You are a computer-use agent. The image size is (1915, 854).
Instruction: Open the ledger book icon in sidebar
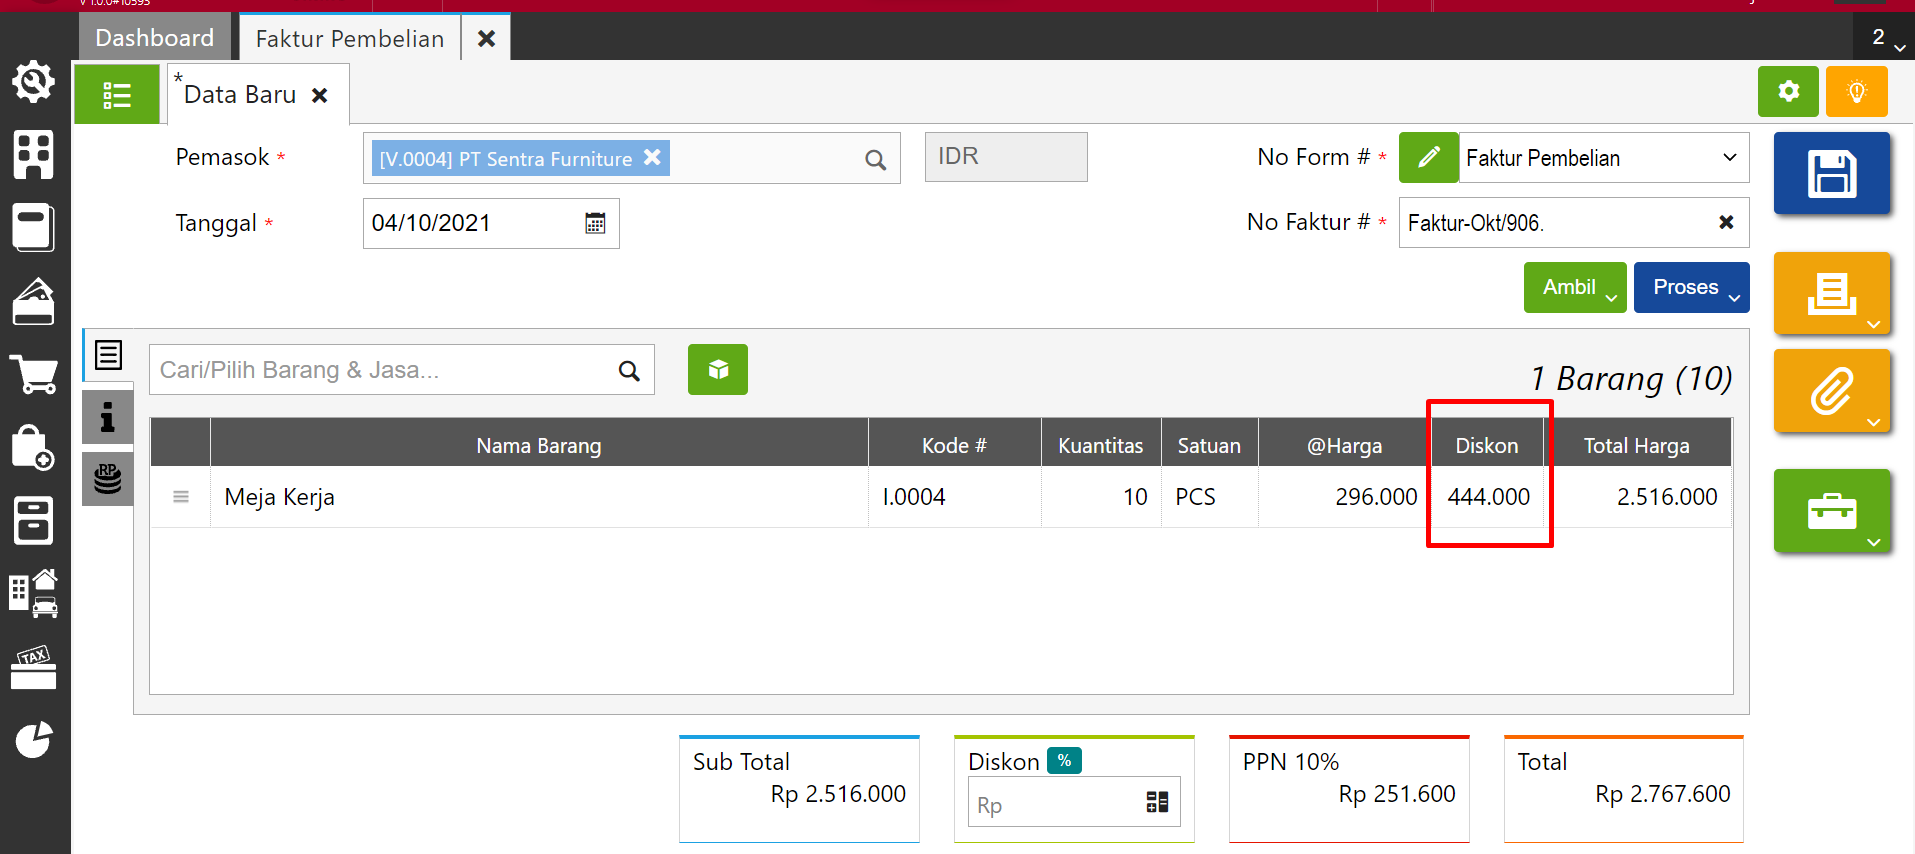(34, 227)
